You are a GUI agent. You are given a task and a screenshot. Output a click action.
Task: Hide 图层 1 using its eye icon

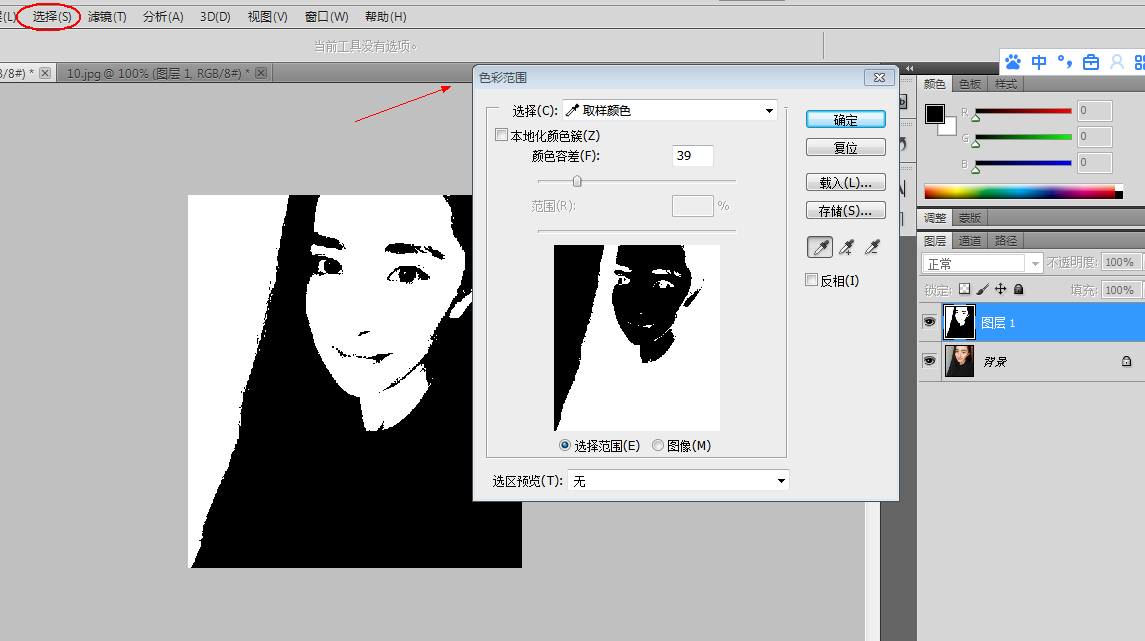click(x=930, y=321)
